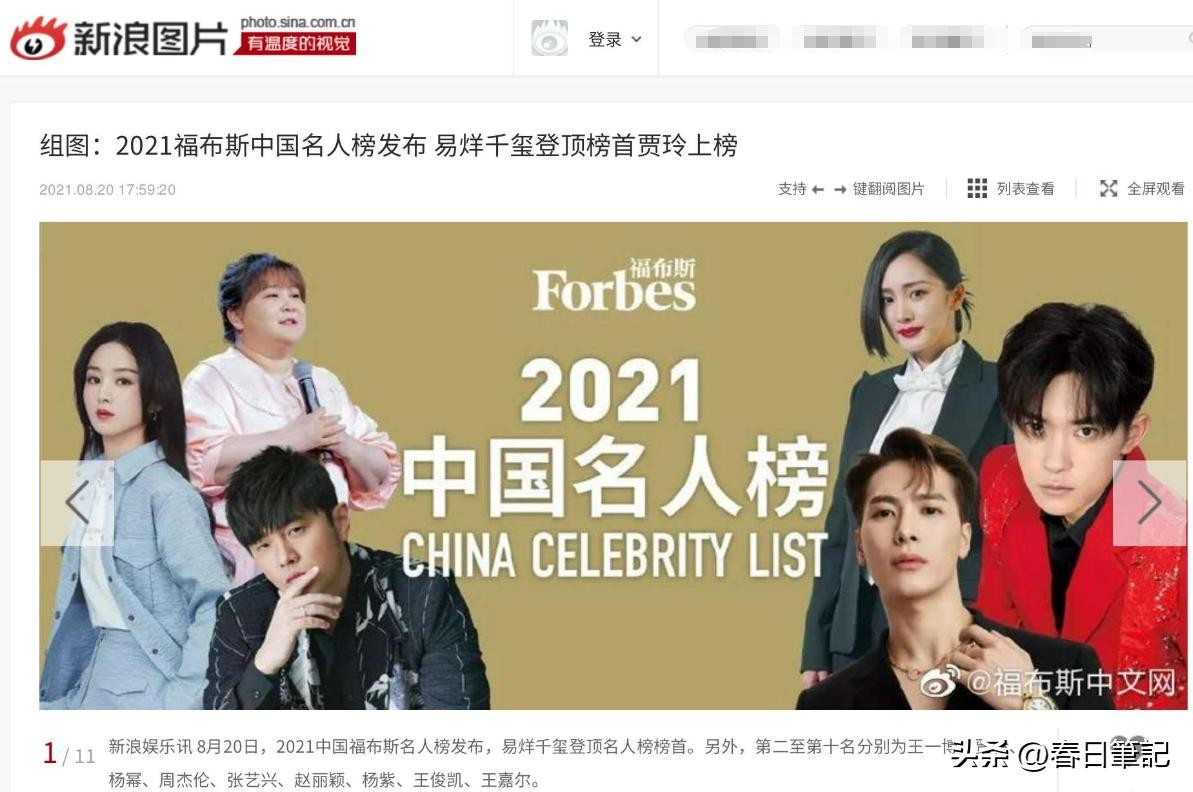Viewport: 1193px width, 792px height.
Task: Click the Forbes 2021 celebrity list image
Action: pyautogui.click(x=613, y=466)
